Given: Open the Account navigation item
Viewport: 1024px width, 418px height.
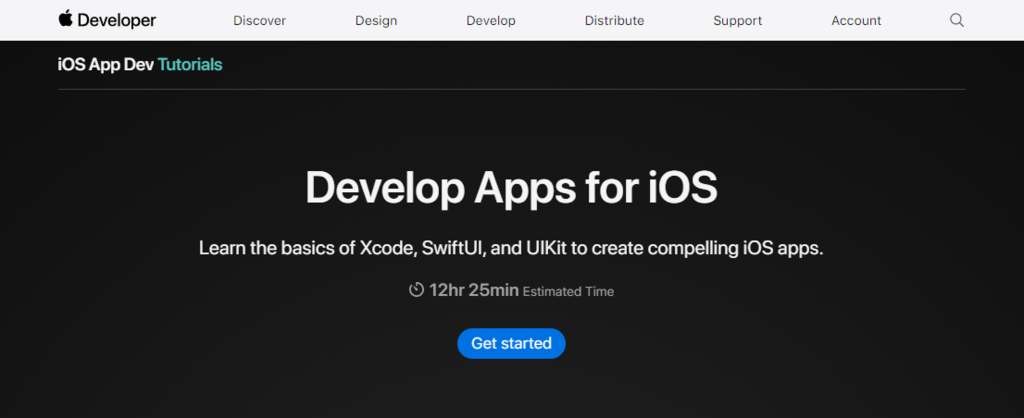Looking at the screenshot, I should click(856, 21).
